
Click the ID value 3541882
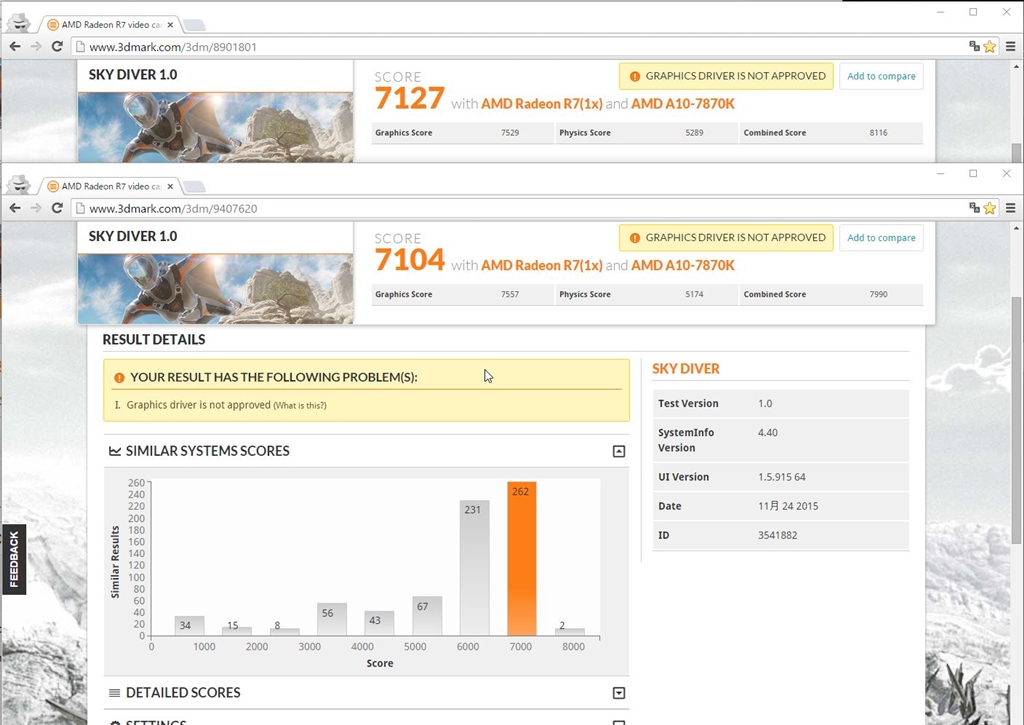tap(777, 535)
